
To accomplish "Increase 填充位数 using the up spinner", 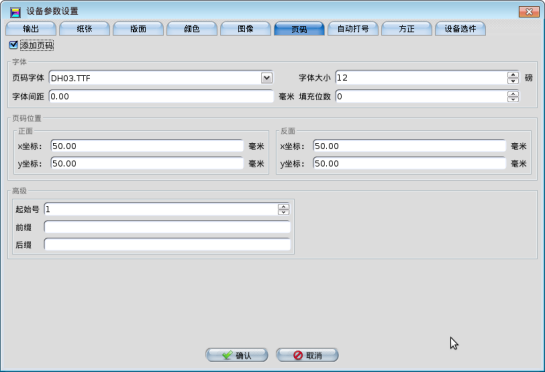I will click(513, 94).
